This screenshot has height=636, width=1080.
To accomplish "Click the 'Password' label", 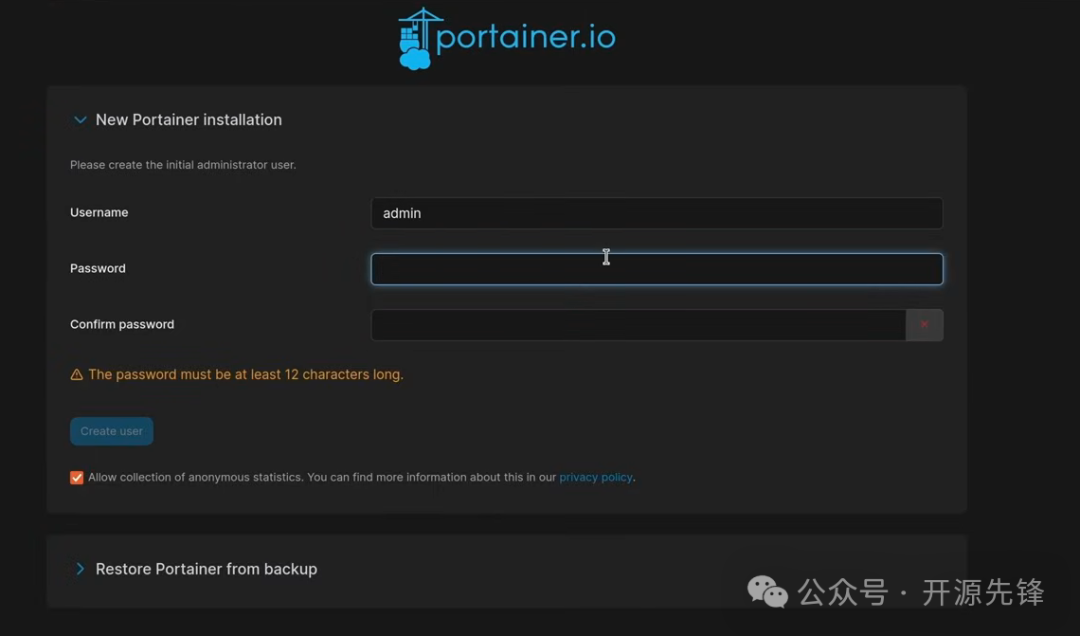I will pyautogui.click(x=98, y=268).
